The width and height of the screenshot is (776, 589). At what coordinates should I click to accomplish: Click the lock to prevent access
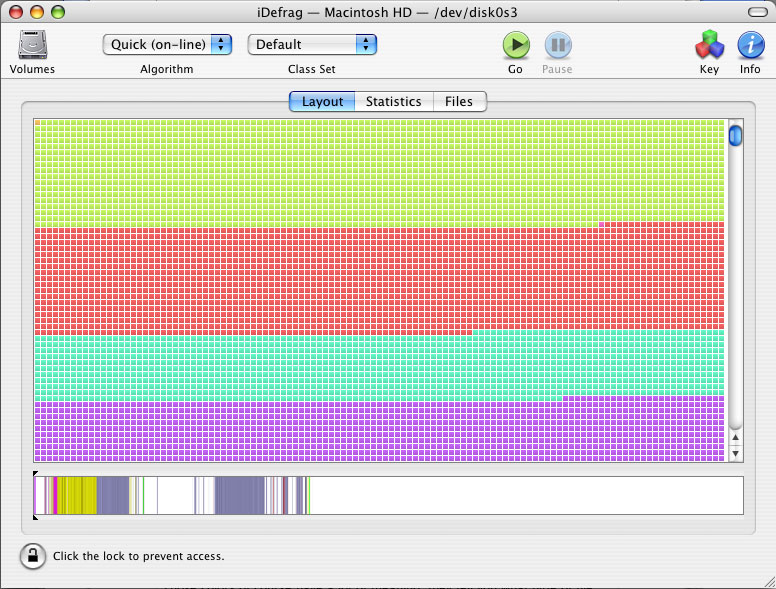tap(33, 556)
